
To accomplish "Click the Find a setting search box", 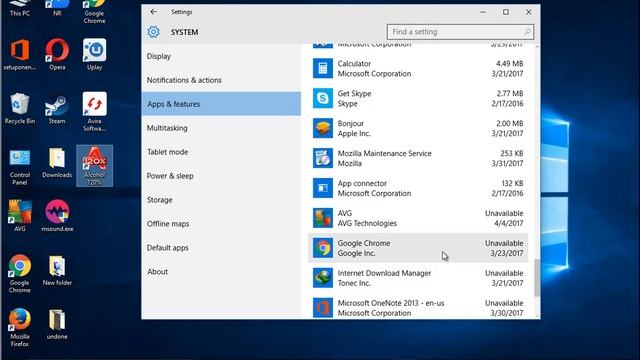I will point(460,31).
